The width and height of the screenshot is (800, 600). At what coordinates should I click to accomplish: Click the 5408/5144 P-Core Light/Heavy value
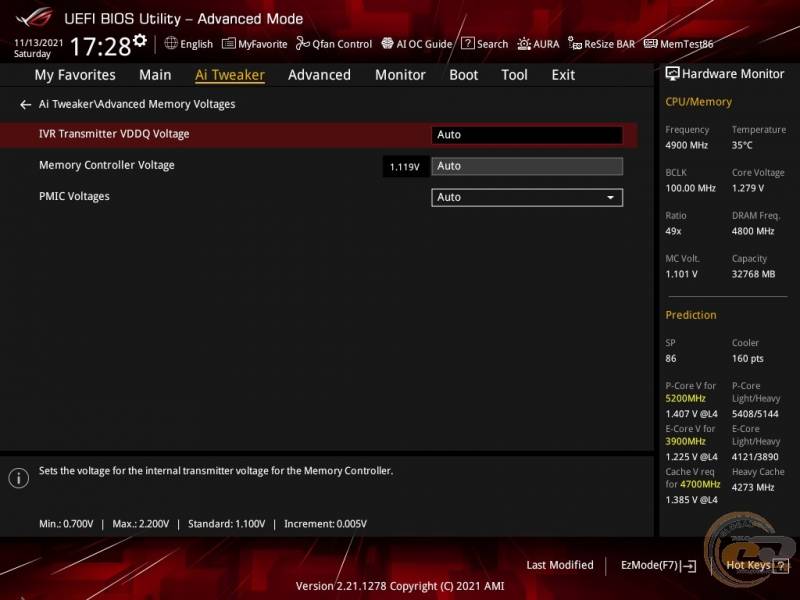(x=755, y=414)
